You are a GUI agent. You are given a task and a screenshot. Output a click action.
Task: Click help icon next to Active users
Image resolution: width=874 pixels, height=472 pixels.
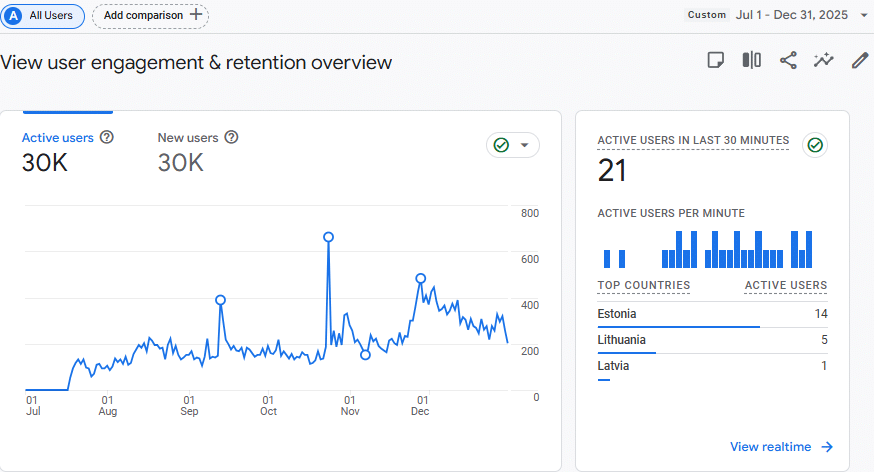[x=107, y=138]
